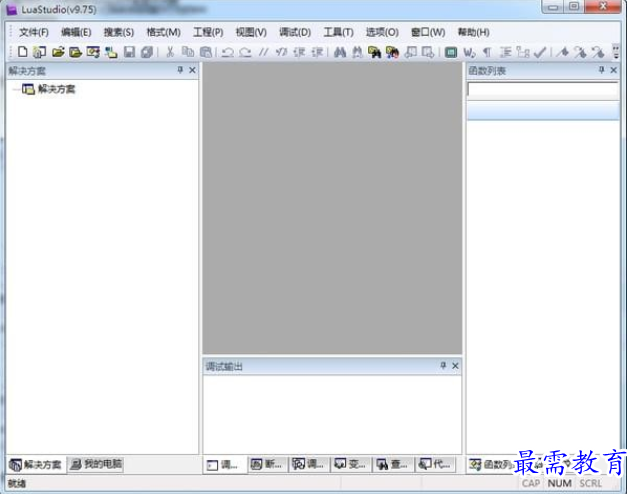Click the comment lines (//) icon
This screenshot has height=494, width=635.
point(263,52)
